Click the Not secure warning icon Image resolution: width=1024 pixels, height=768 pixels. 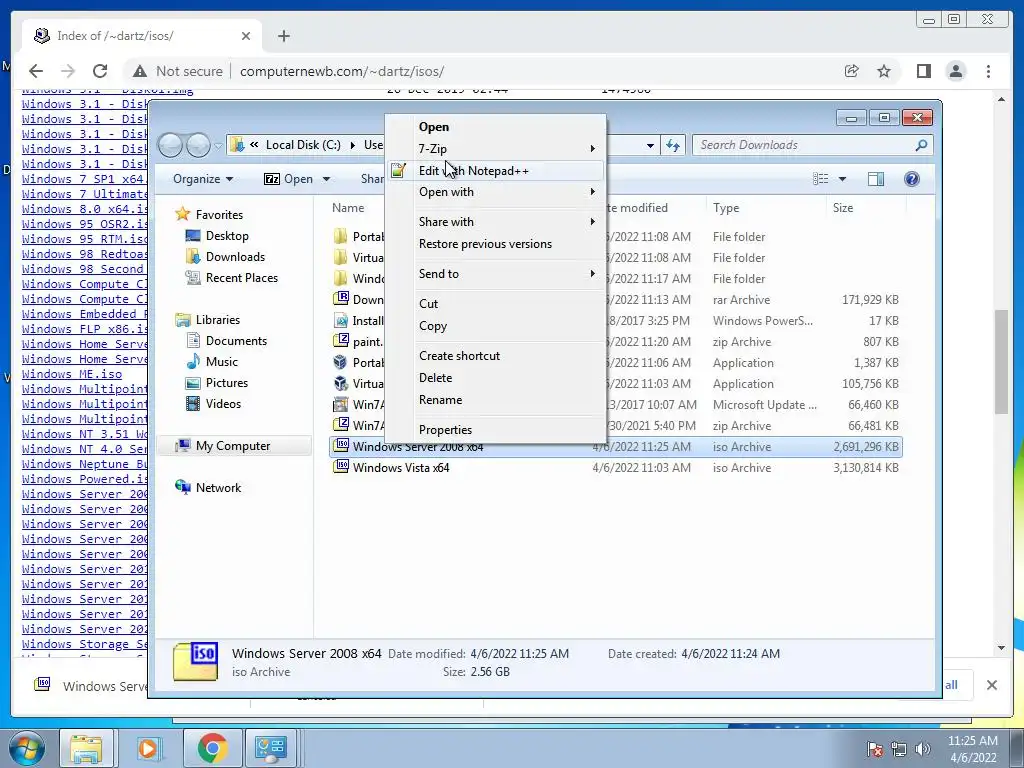pos(140,71)
